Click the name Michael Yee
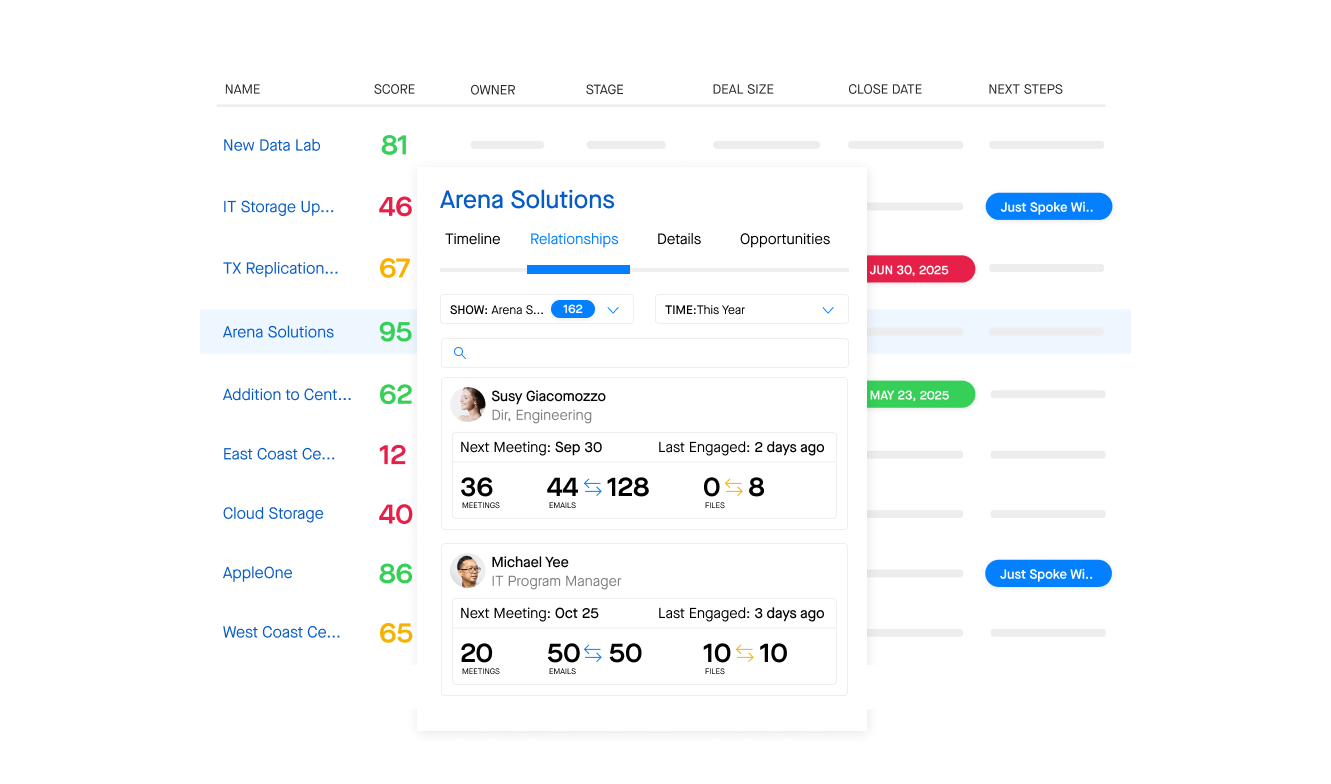Image resolution: width=1331 pixels, height=784 pixels. [530, 562]
